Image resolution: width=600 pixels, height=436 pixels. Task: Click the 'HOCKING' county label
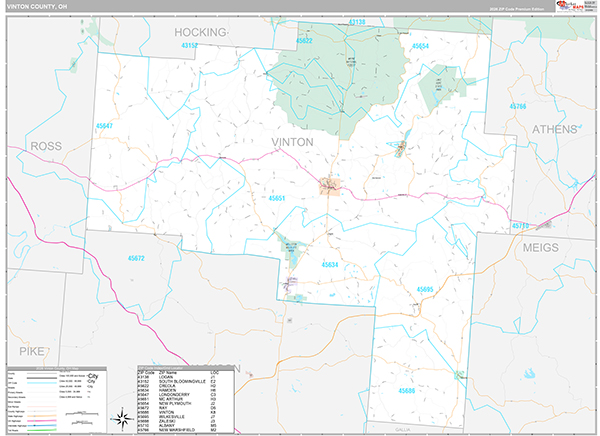(200, 32)
